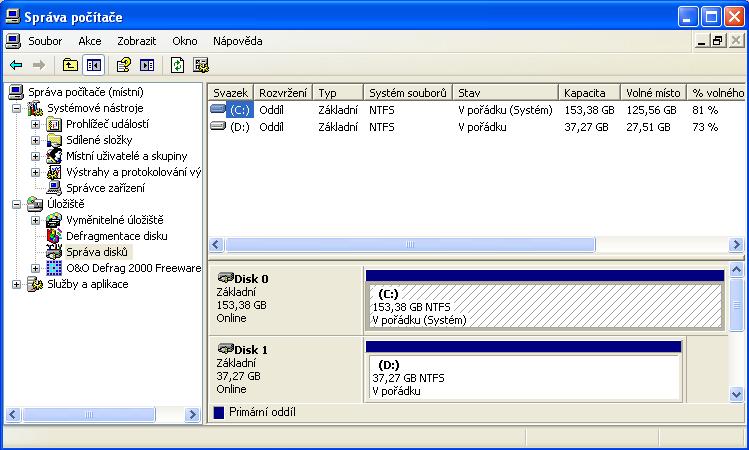Select Správa disků in the tree
Image resolution: width=749 pixels, height=450 pixels.
tap(97, 252)
